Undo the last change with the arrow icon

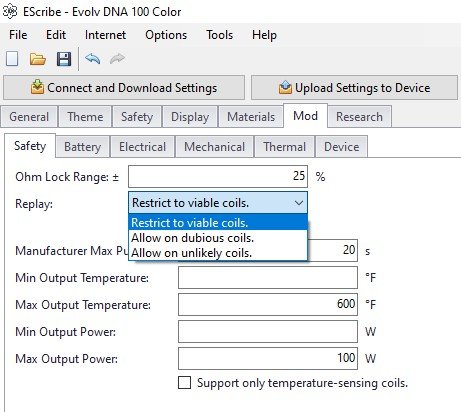tap(93, 59)
